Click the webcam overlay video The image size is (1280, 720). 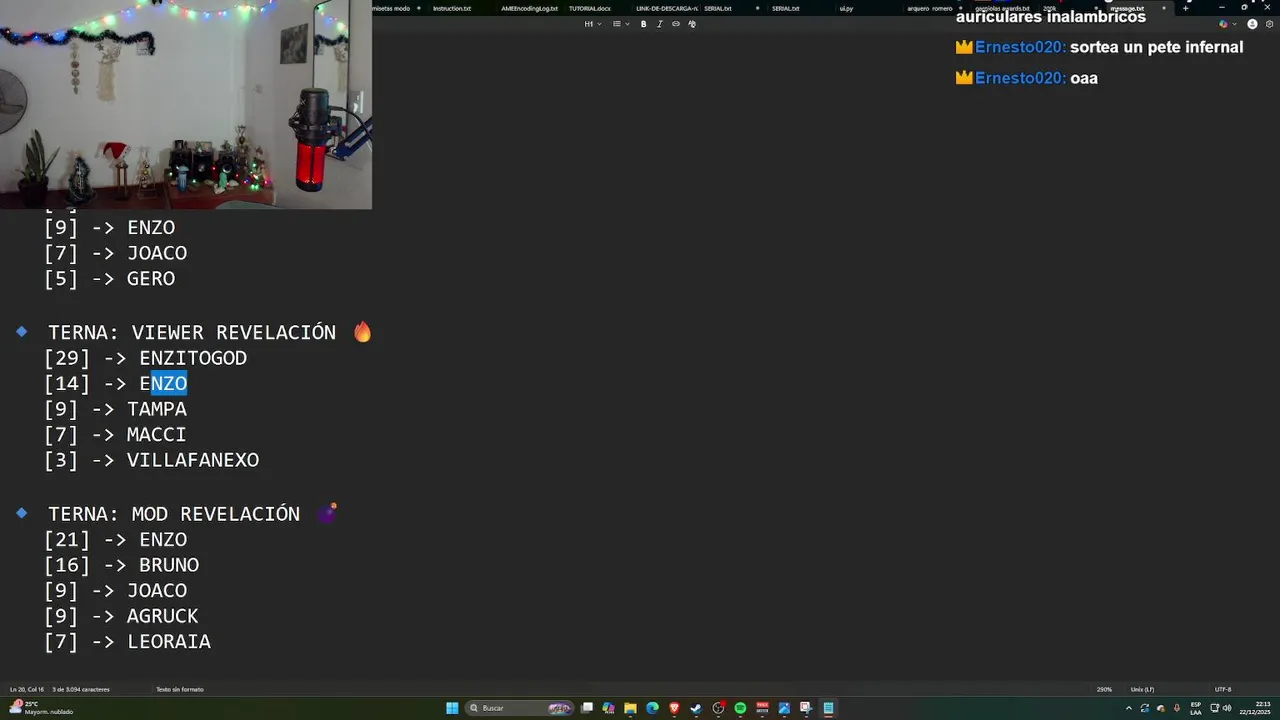coord(186,104)
